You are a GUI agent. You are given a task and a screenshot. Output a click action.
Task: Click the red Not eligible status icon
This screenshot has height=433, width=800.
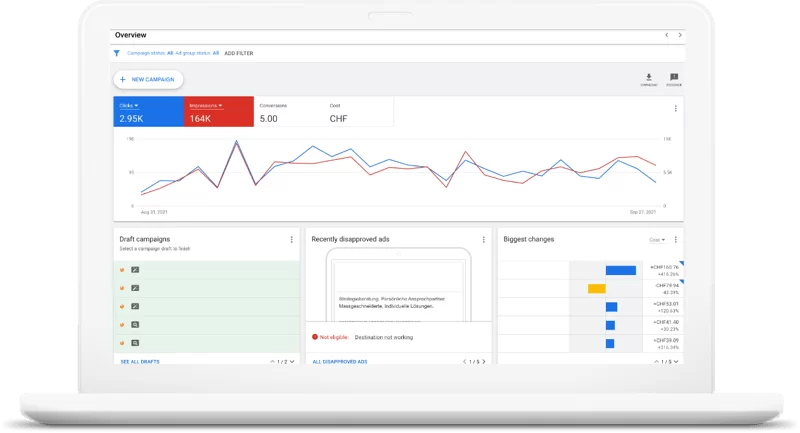point(315,338)
